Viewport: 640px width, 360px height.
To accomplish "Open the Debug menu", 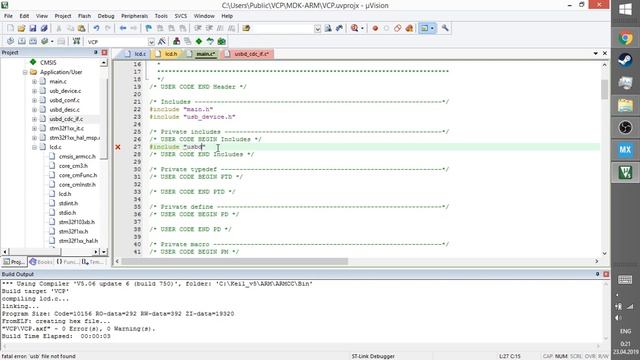I will 106,16.
